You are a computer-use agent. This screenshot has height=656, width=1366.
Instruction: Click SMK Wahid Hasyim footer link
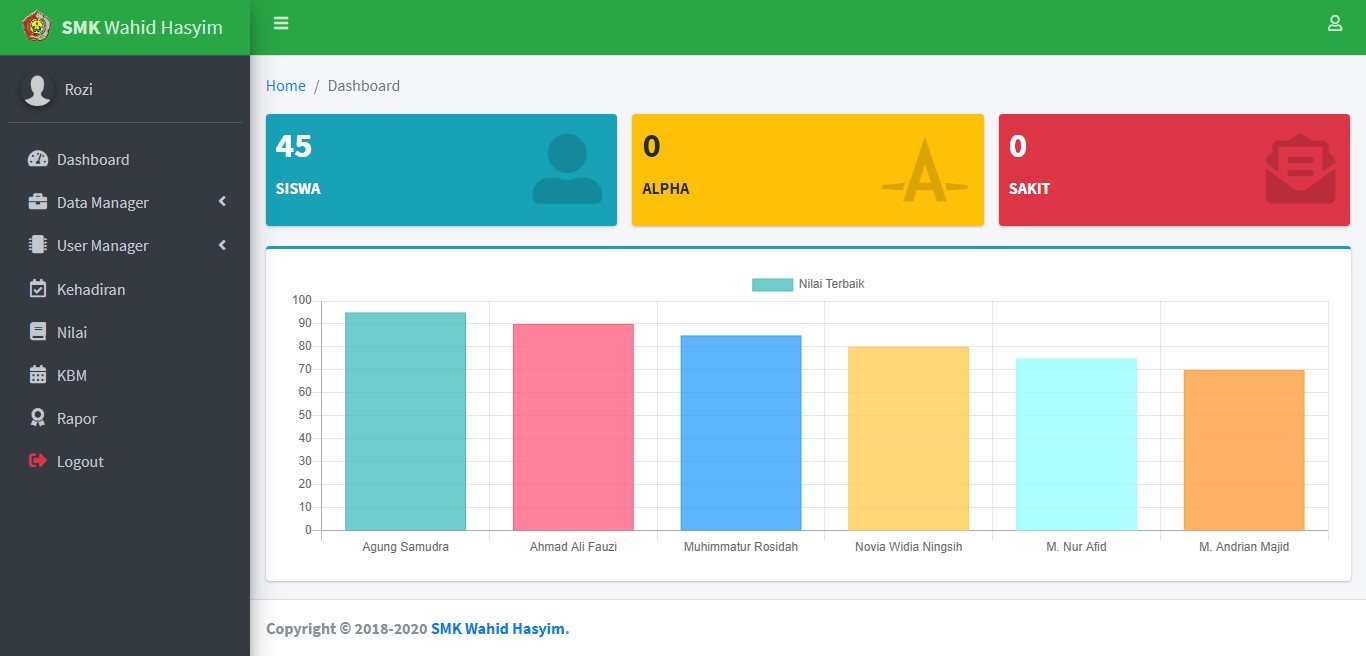[500, 629]
